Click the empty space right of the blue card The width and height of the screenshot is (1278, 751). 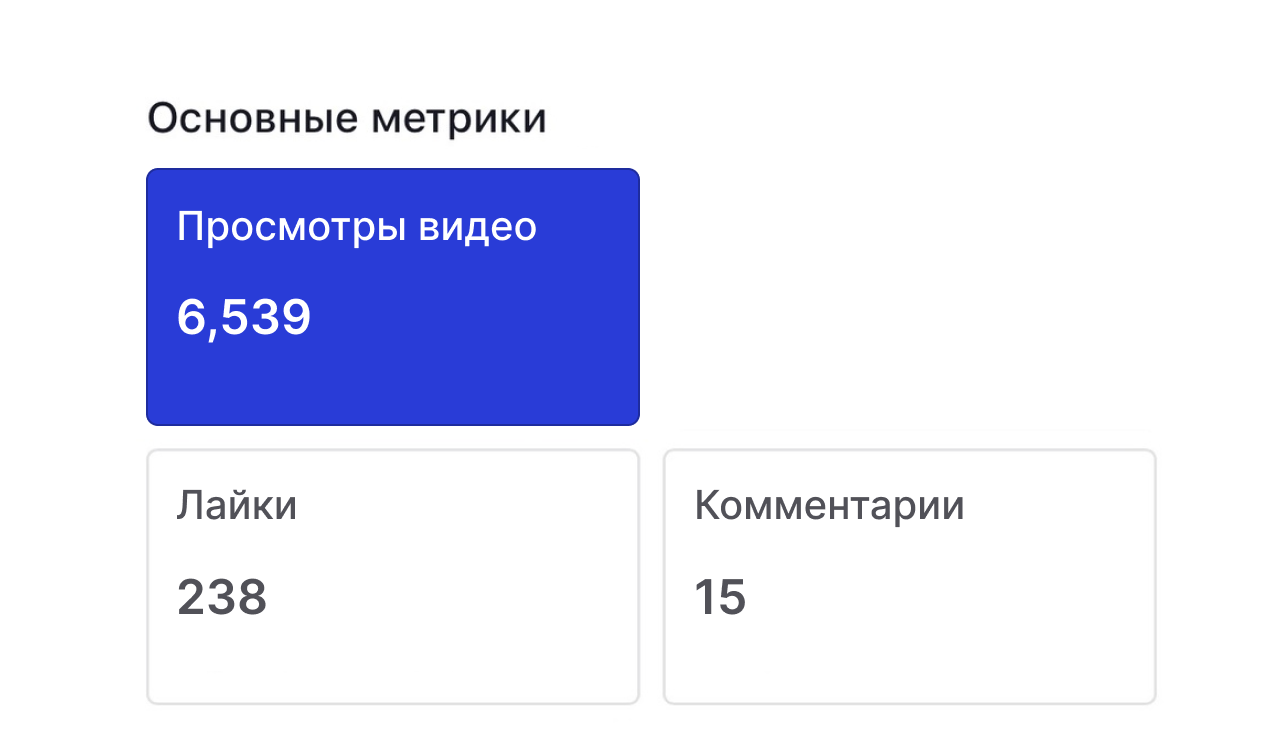(900, 297)
